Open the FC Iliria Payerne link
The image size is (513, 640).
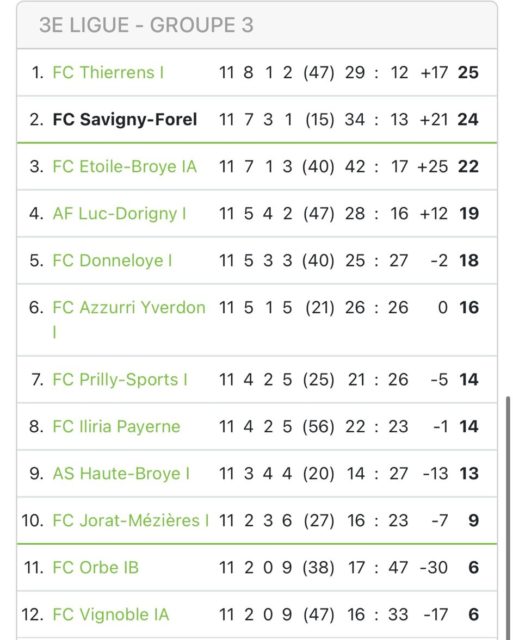click(116, 427)
